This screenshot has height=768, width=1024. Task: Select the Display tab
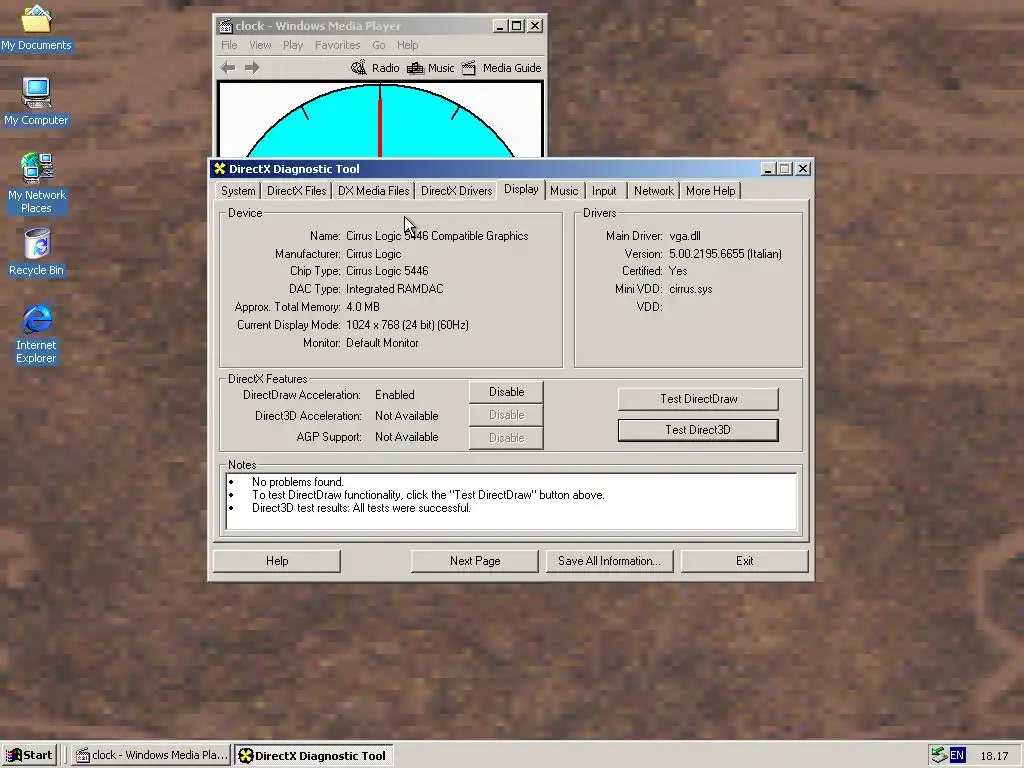click(521, 189)
